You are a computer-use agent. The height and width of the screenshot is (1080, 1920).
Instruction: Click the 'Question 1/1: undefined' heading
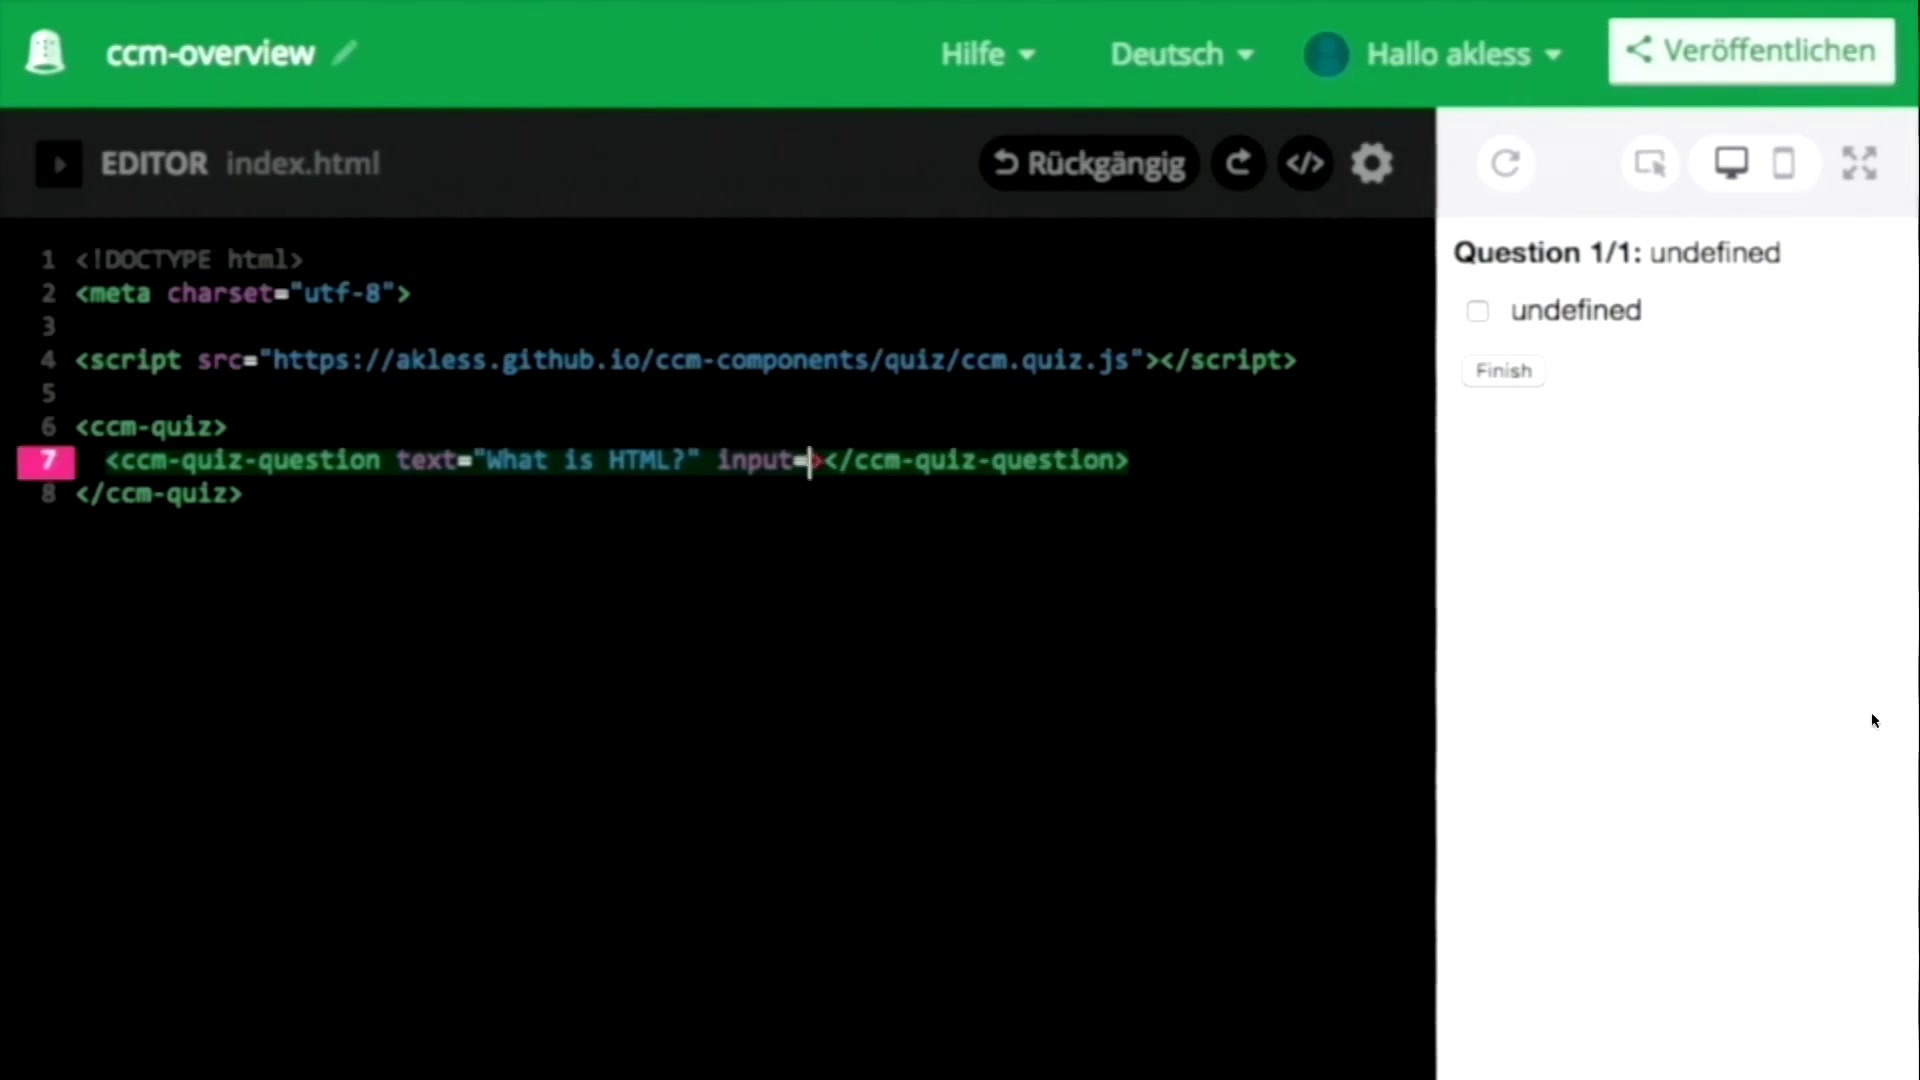(1617, 253)
